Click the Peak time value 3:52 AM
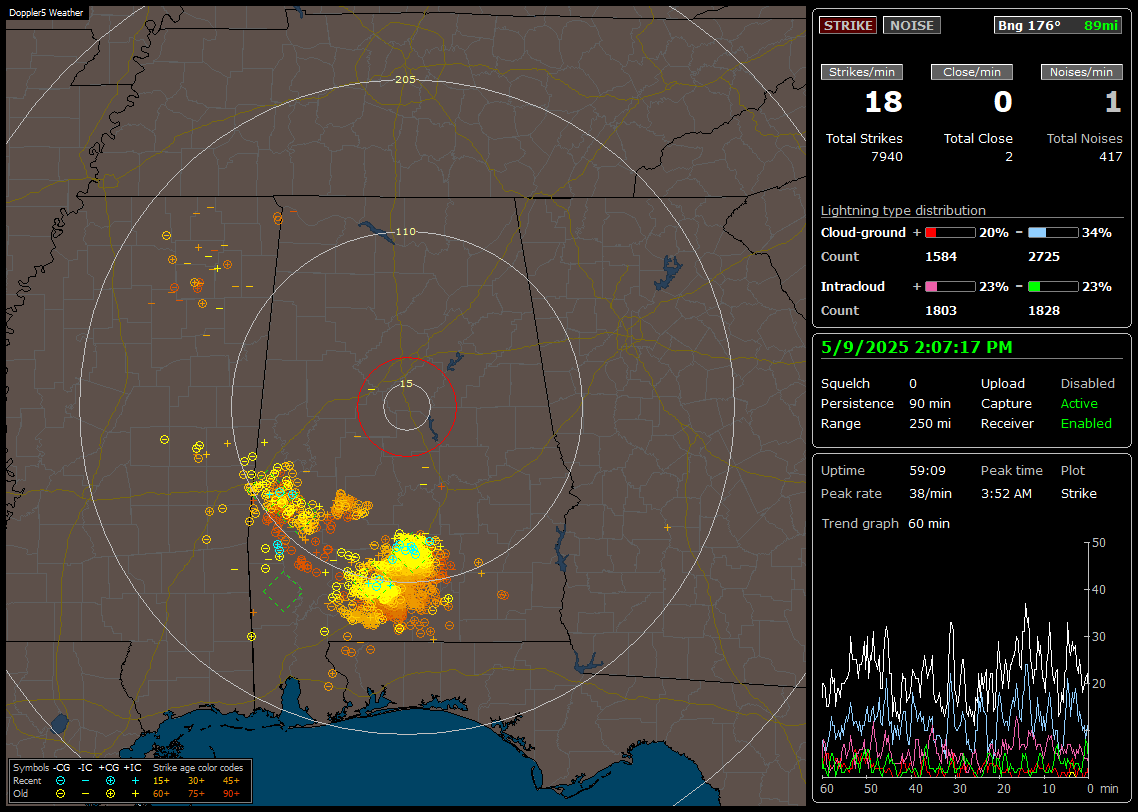Viewport: 1138px width, 812px height. pos(1007,493)
